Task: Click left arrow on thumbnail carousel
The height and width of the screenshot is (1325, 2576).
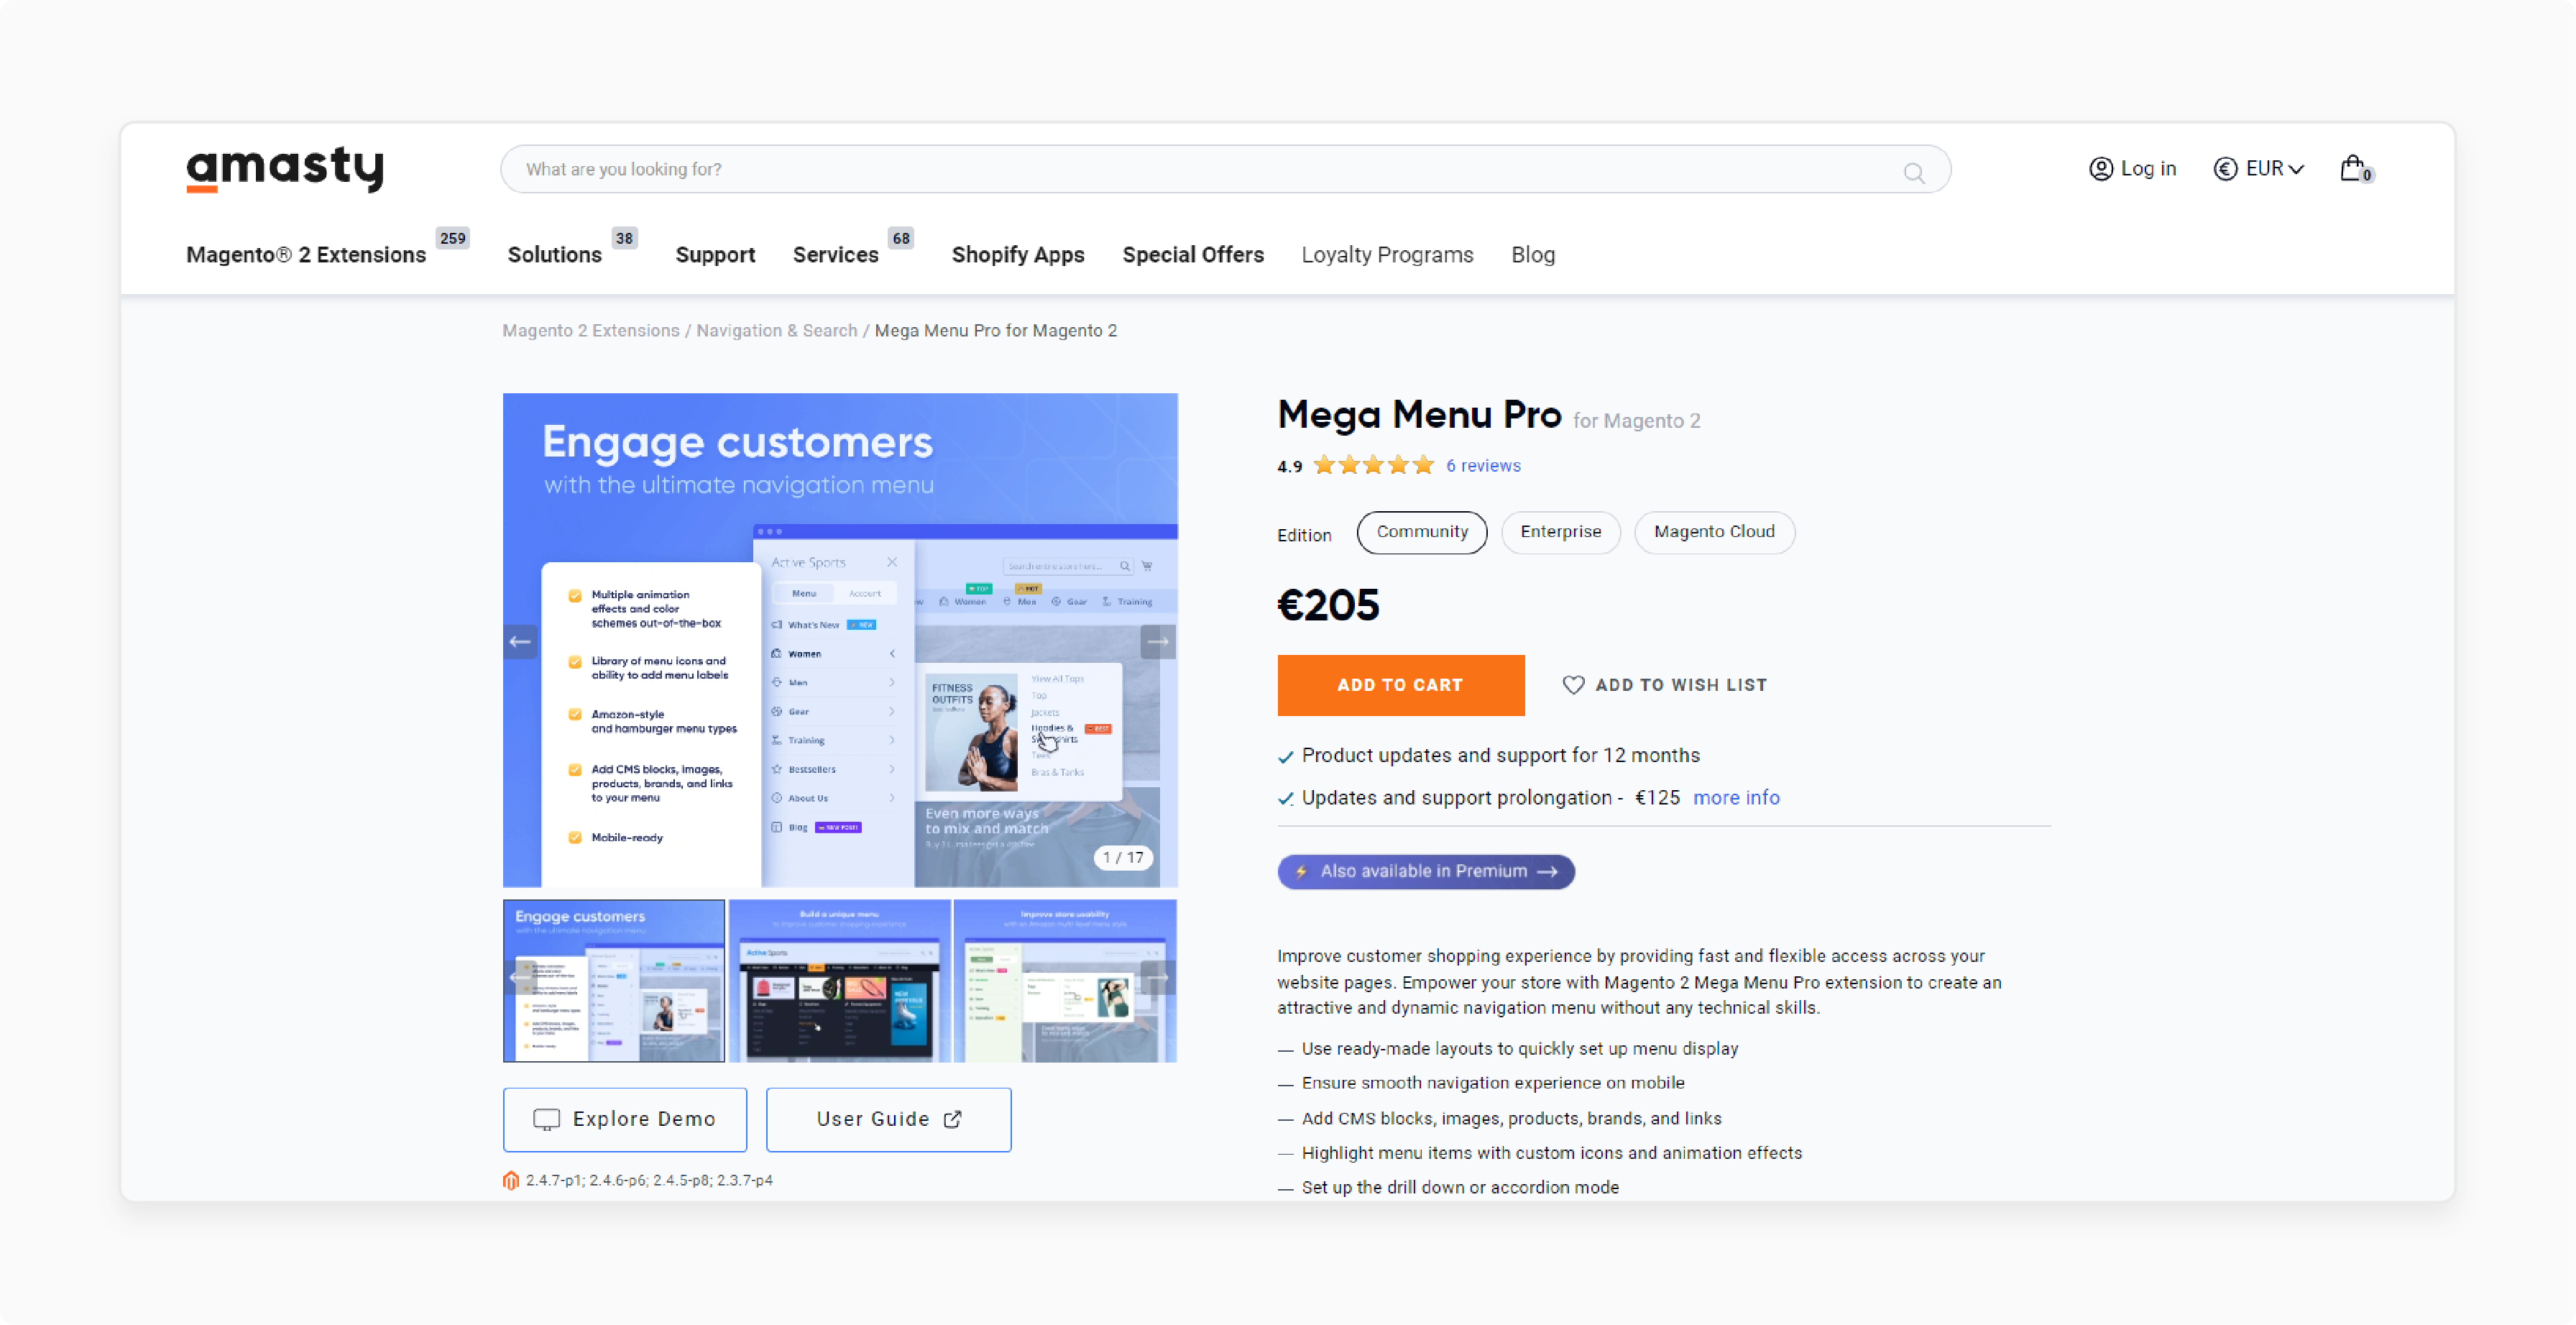Action: tap(520, 977)
